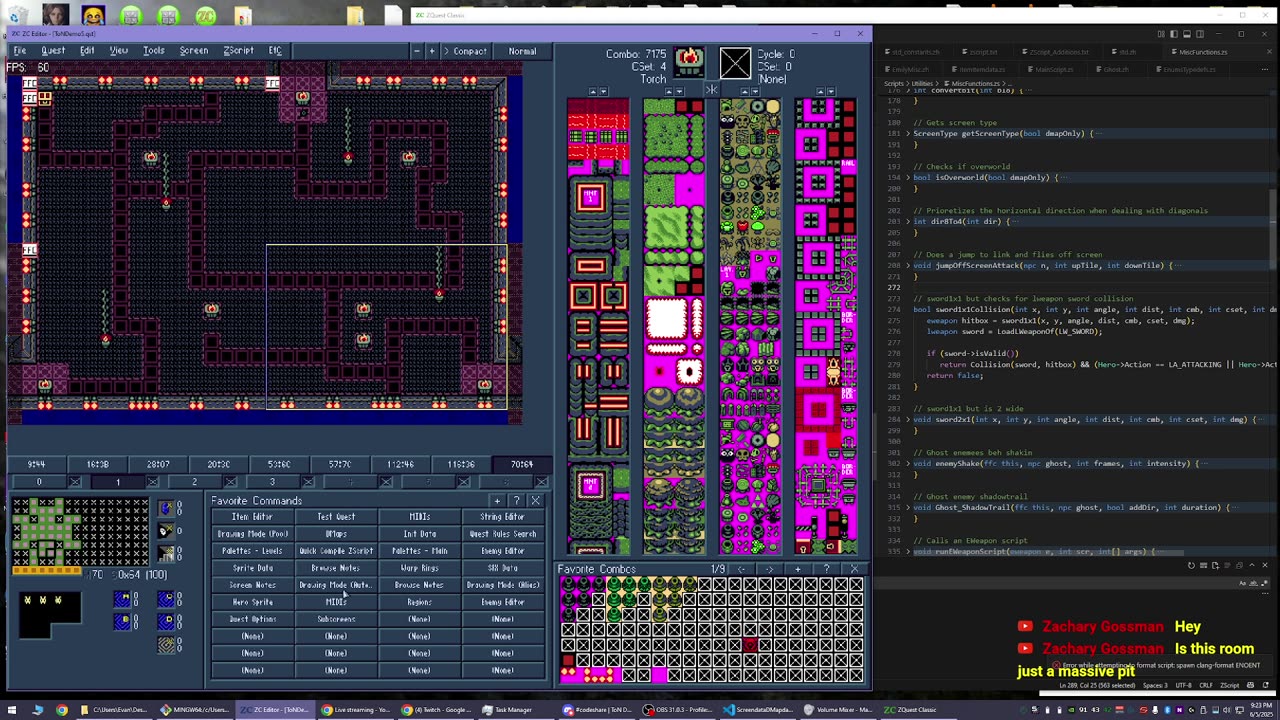Open the Edit menu
Viewport: 1280px width, 720px height.
tap(87, 51)
